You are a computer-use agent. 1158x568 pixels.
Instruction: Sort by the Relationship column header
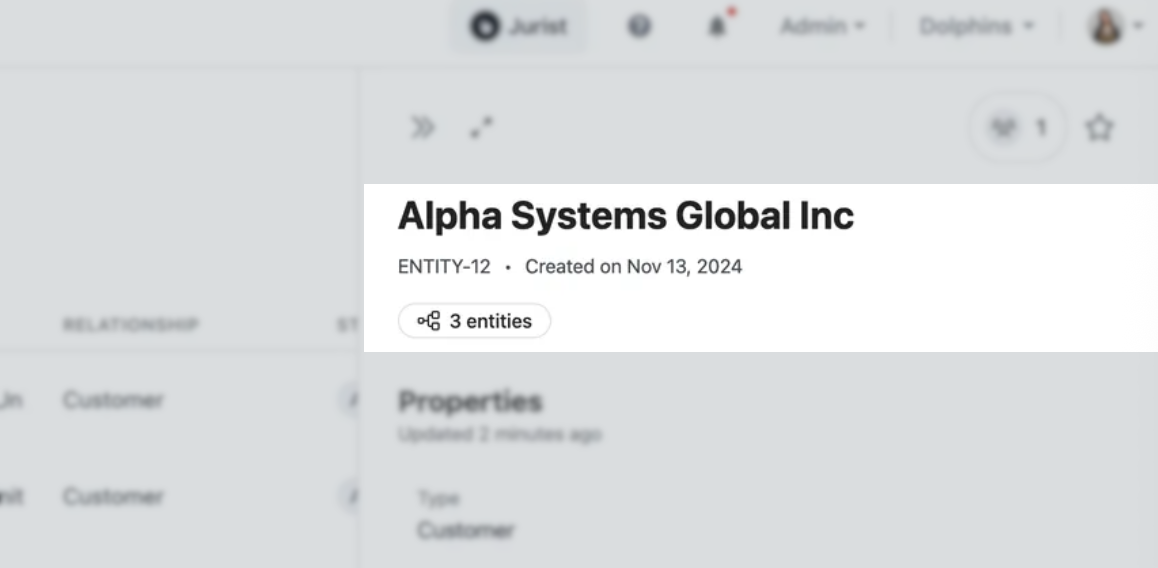click(x=131, y=325)
